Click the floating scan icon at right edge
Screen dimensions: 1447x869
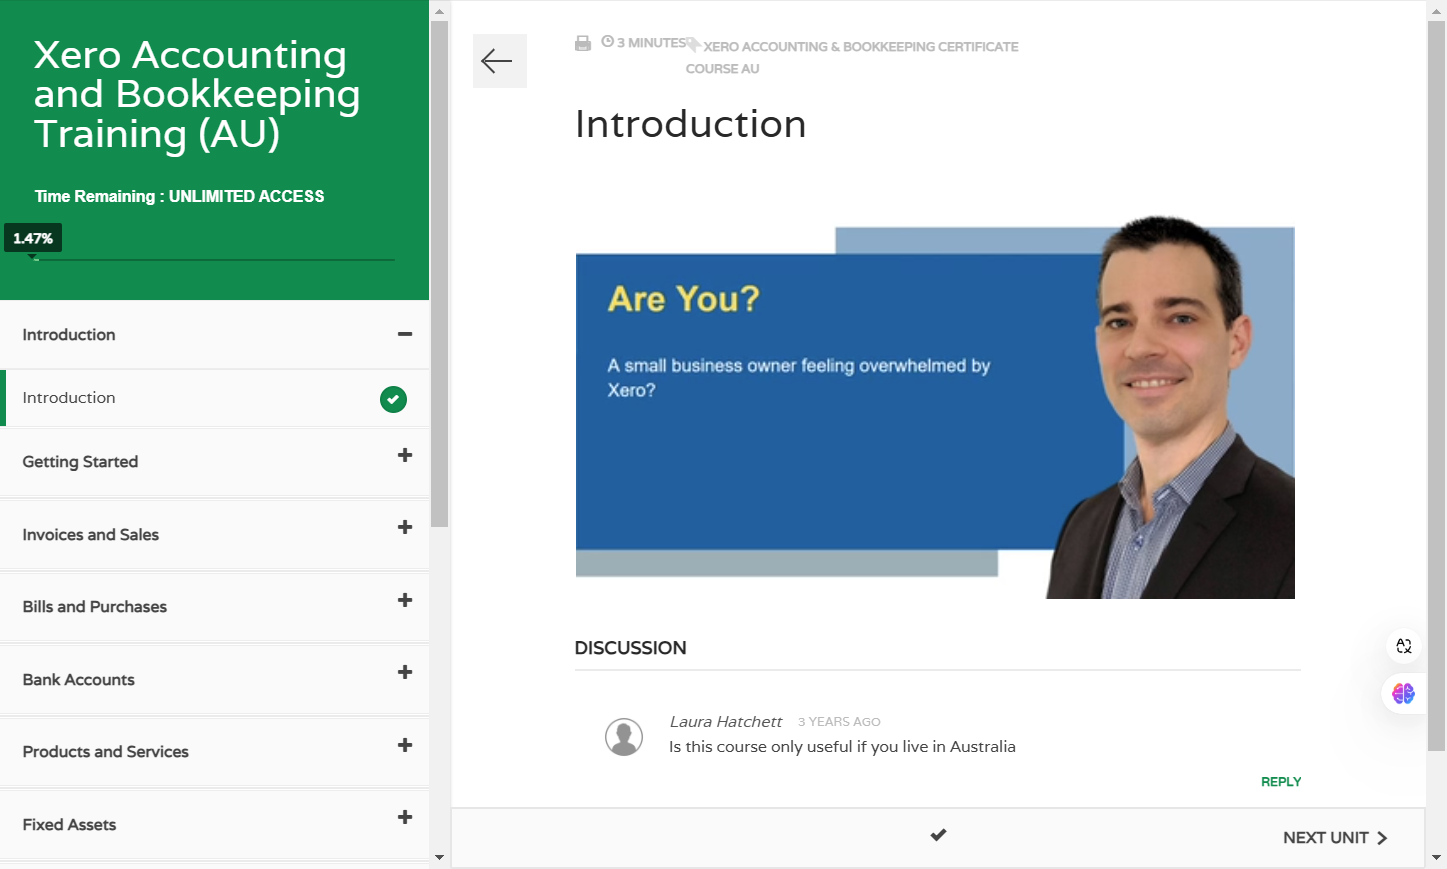click(x=1404, y=646)
